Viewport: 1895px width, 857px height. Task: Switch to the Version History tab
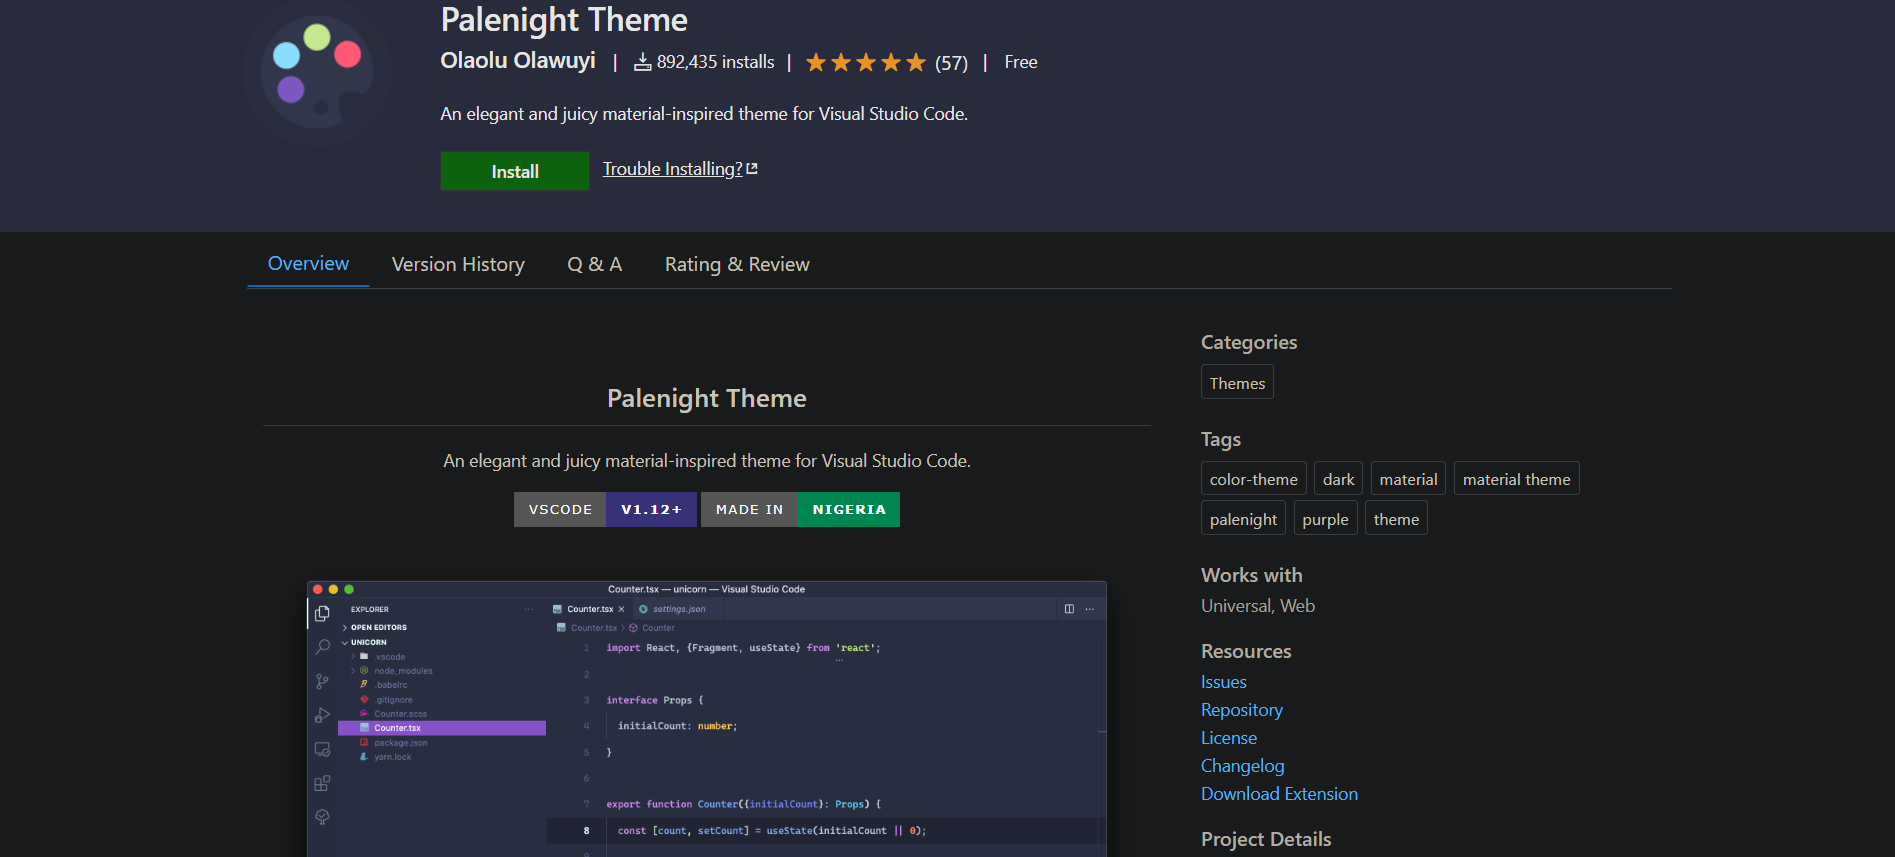point(458,265)
